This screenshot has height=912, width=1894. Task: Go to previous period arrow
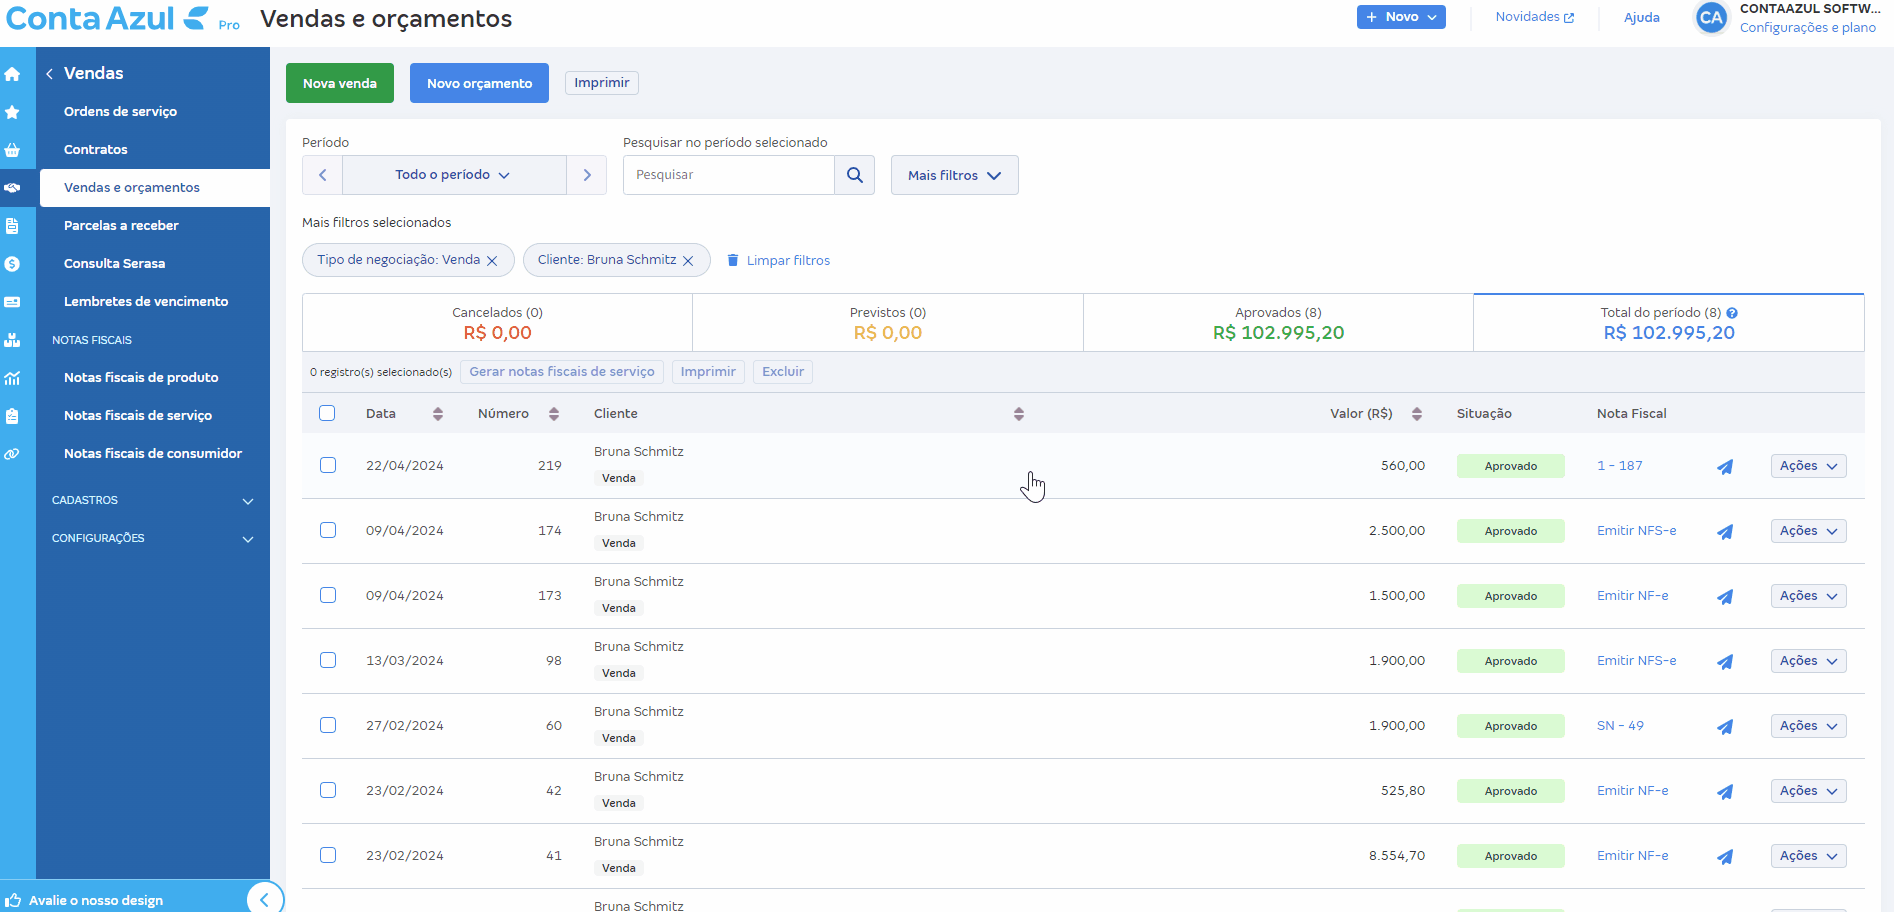(322, 175)
